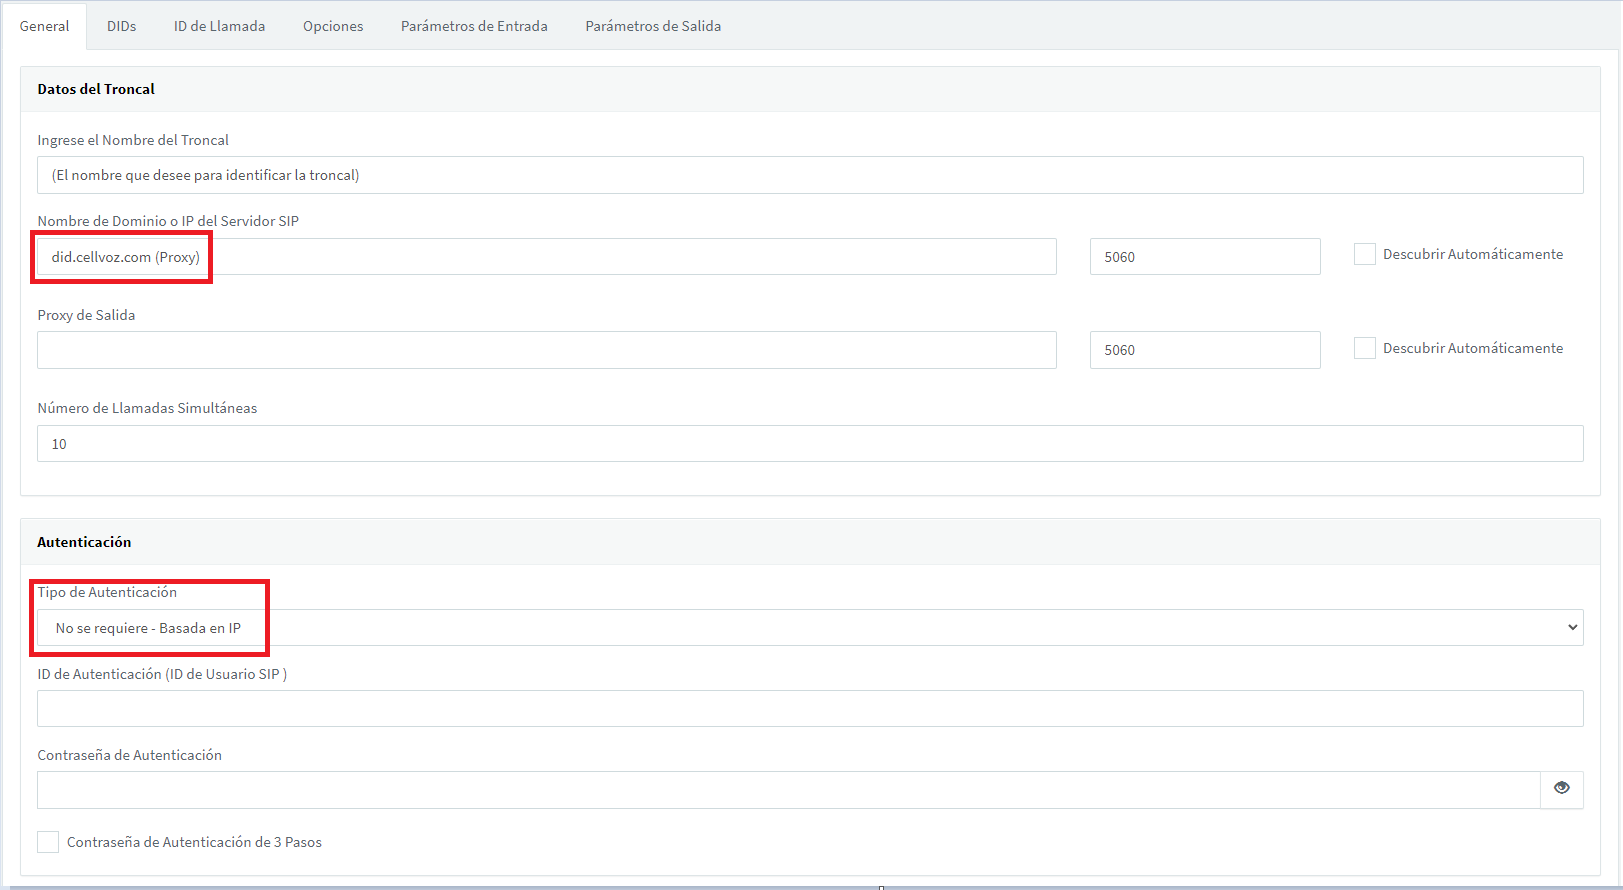
Task: Enable Descubrir Automáticamente for SIP server
Action: (x=1365, y=254)
